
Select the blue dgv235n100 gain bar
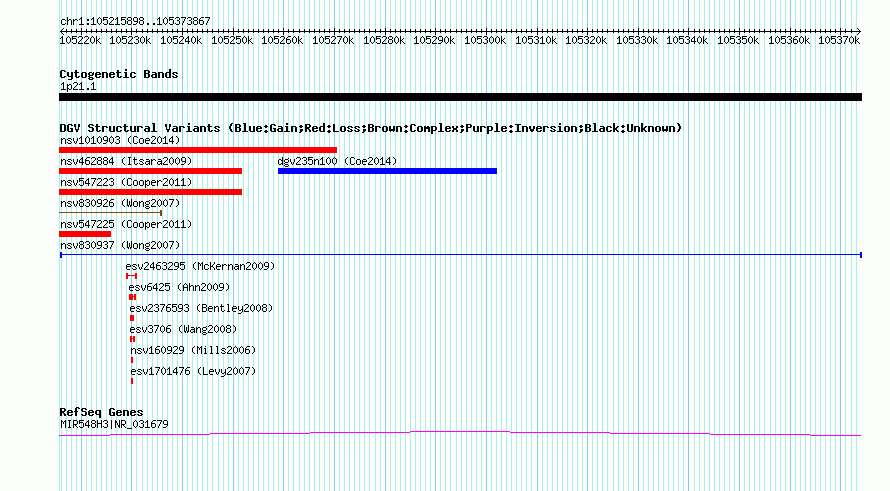coord(387,171)
